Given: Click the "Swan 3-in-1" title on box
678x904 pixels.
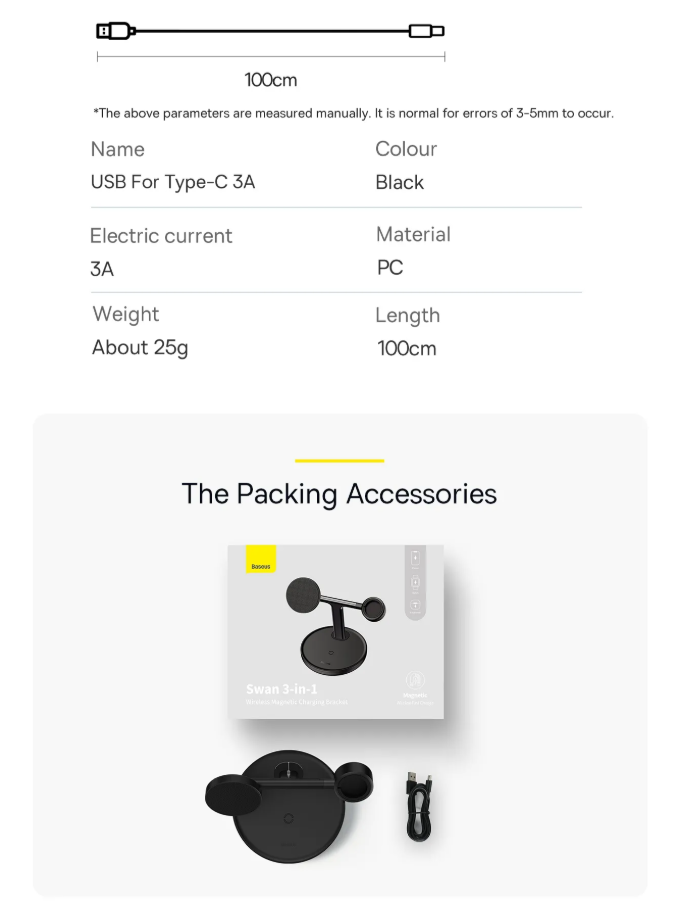Looking at the screenshot, I should coord(283,689).
